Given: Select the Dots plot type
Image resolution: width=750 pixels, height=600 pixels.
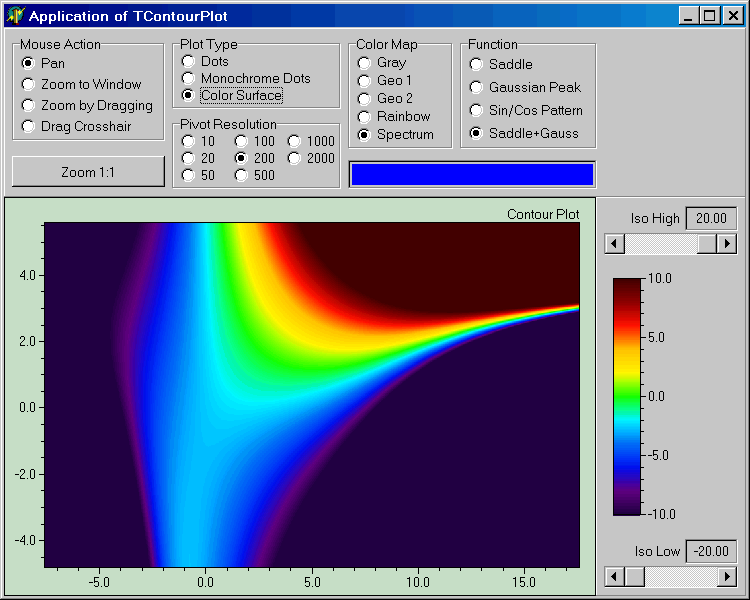Looking at the screenshot, I should 188,62.
